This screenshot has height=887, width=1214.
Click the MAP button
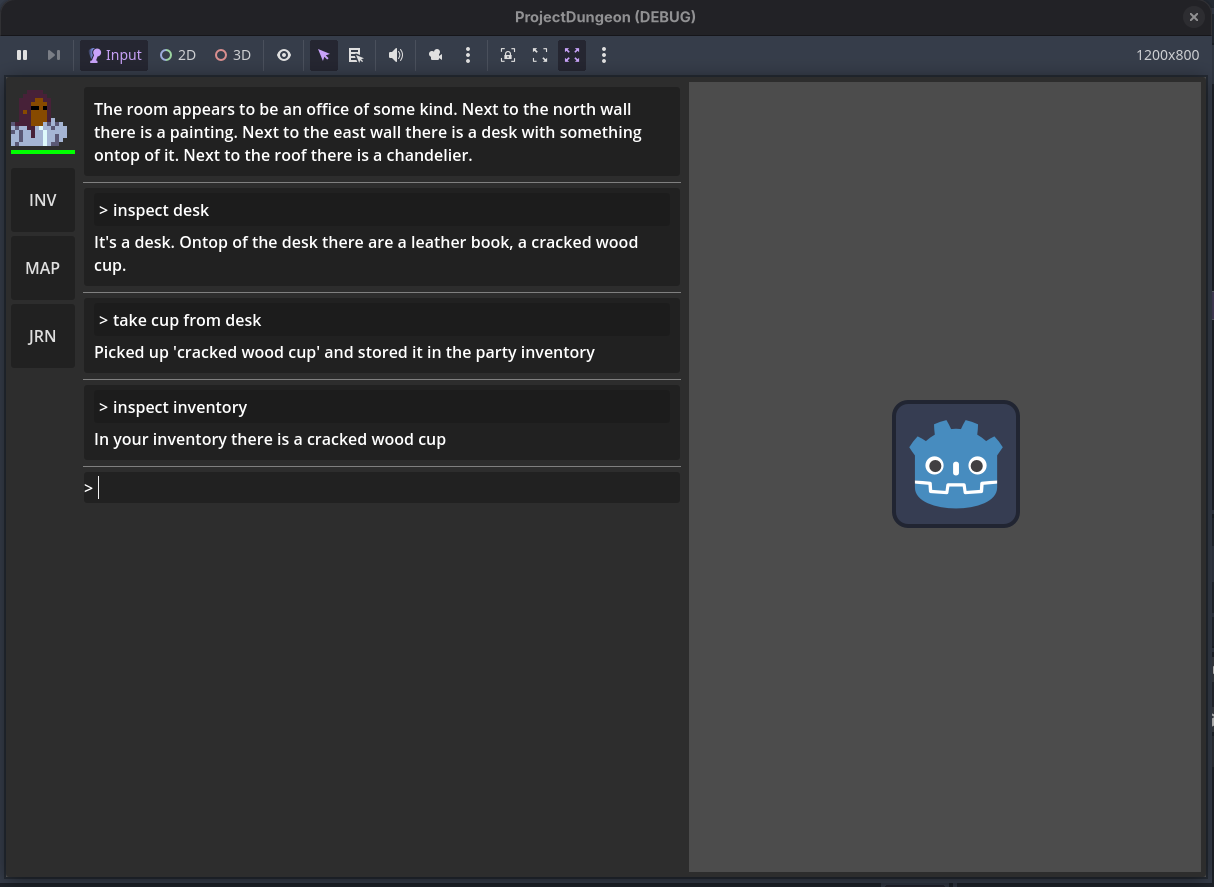click(42, 268)
